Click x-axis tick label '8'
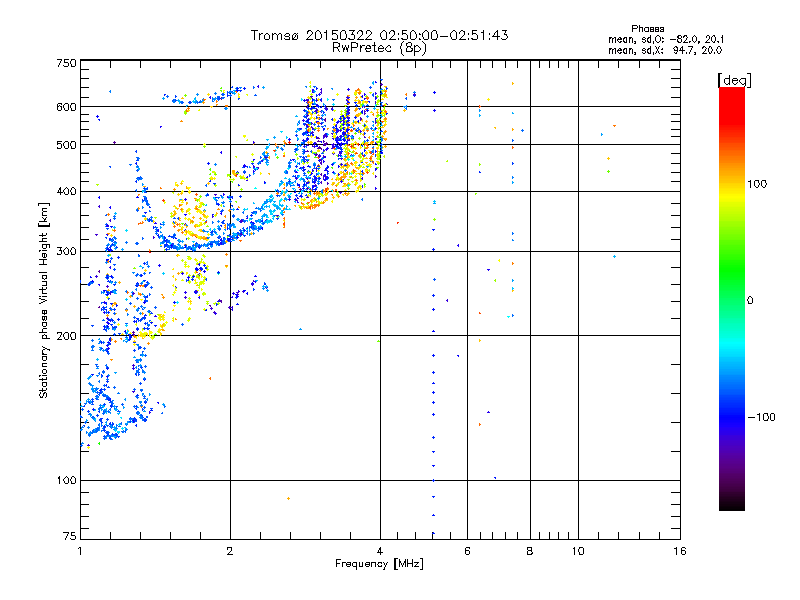Screen dimensions: 800x600 click(530, 551)
